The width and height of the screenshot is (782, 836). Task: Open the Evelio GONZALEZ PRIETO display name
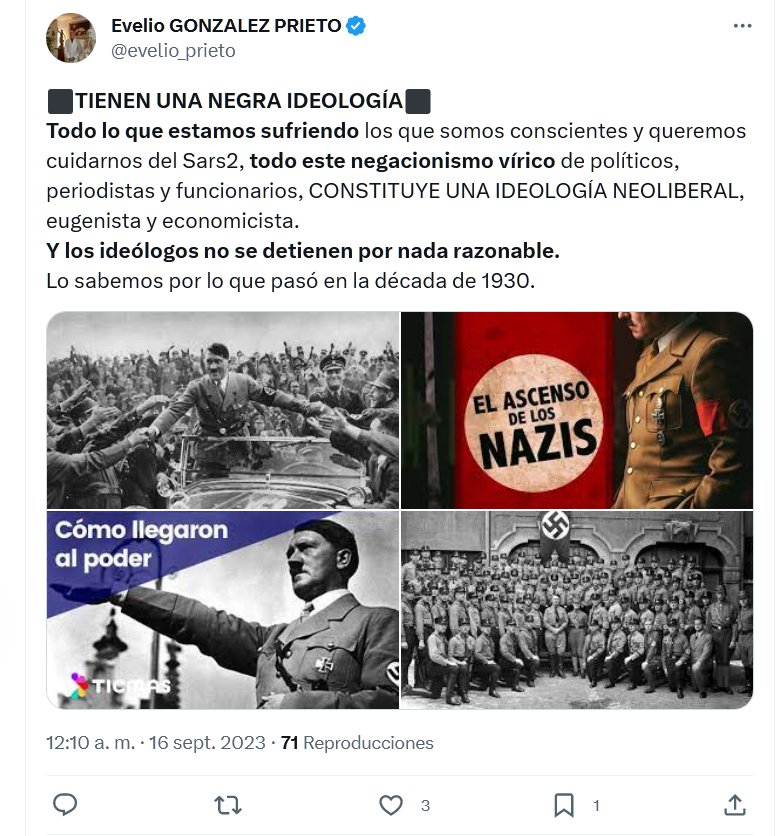(226, 26)
